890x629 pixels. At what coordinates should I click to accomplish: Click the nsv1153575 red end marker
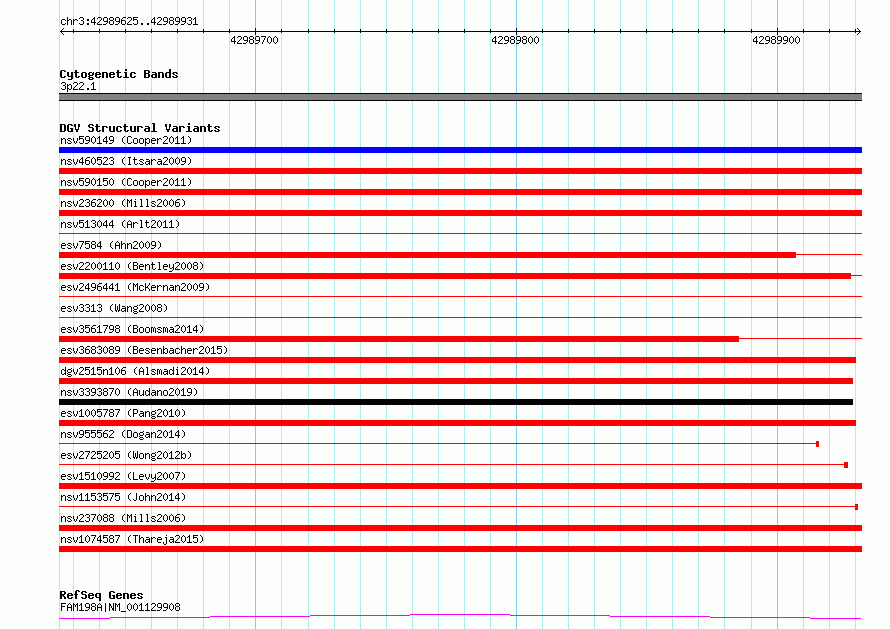pos(857,507)
